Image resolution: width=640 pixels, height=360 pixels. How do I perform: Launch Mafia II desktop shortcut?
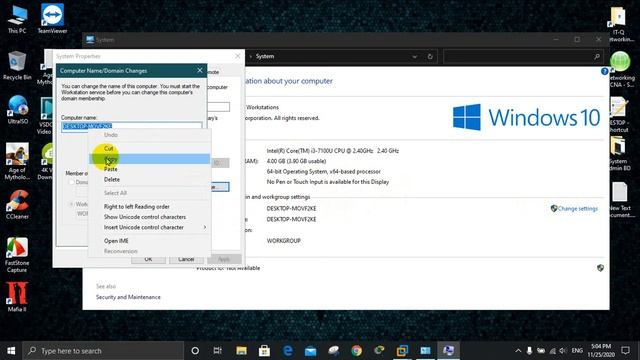(x=17, y=297)
